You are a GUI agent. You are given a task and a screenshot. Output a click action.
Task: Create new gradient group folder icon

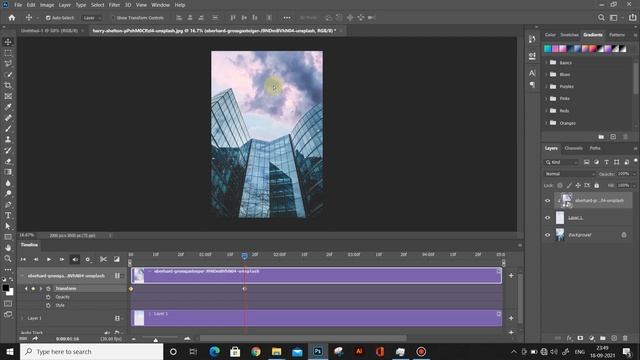pyautogui.click(x=601, y=137)
